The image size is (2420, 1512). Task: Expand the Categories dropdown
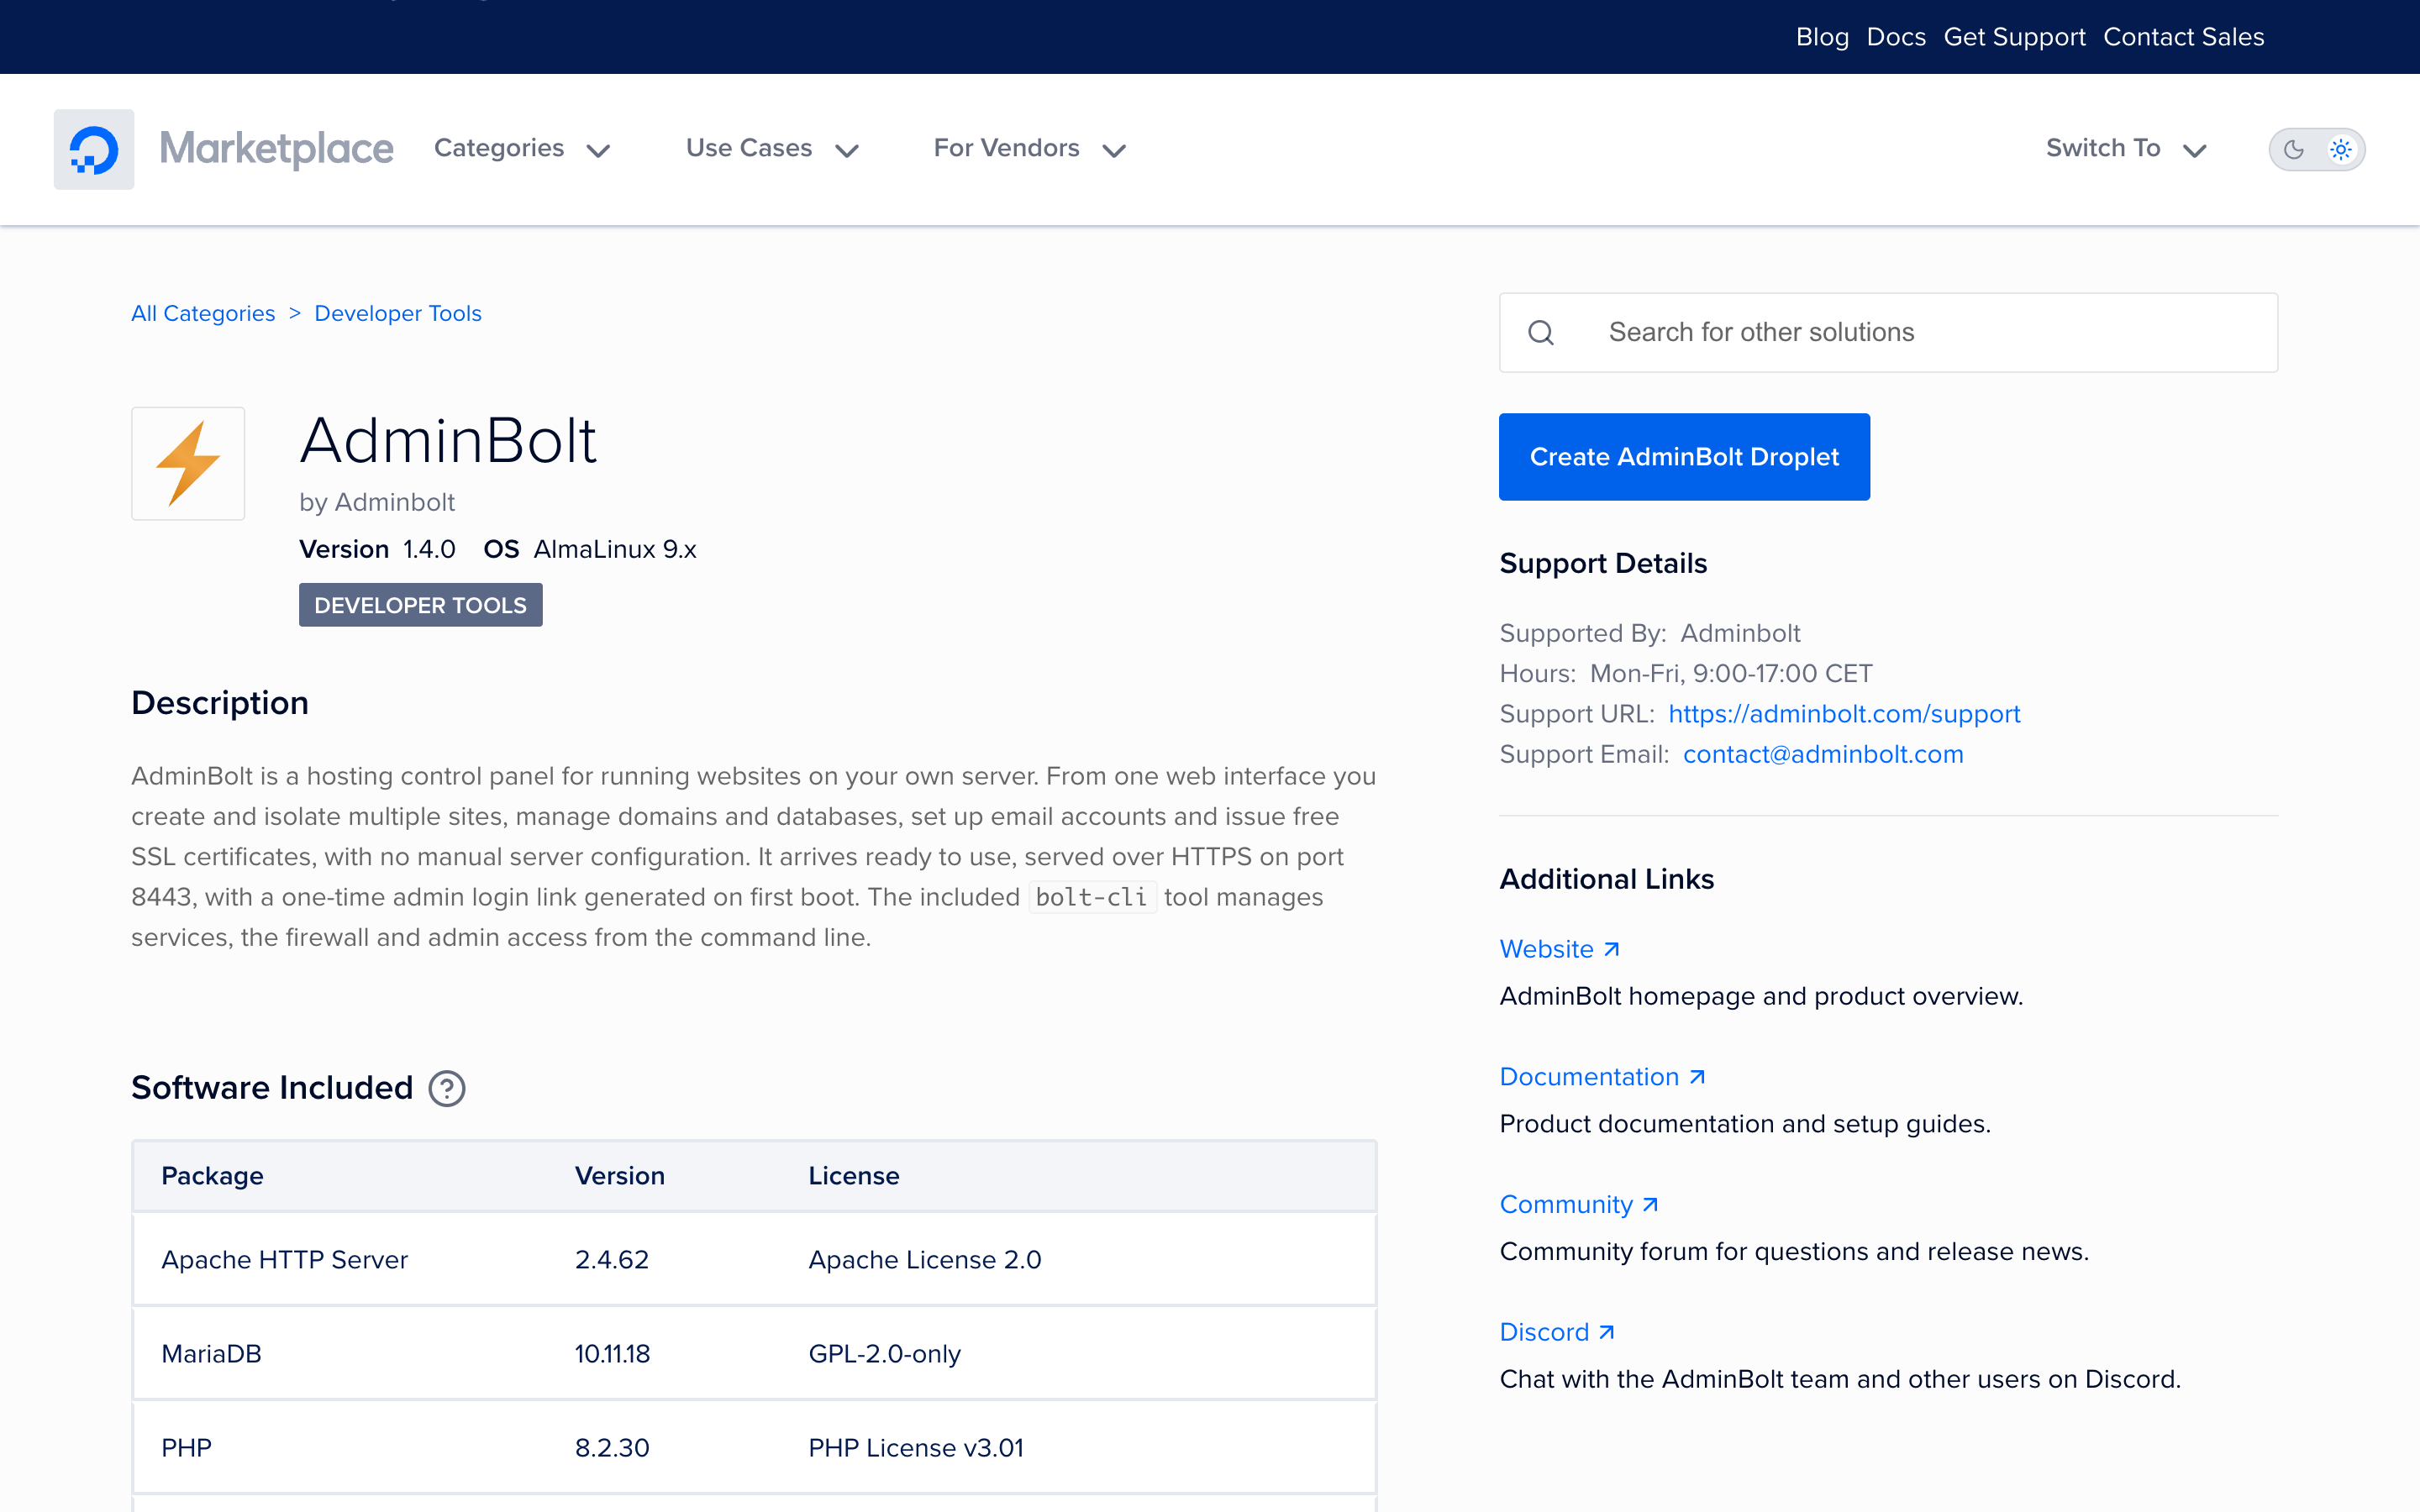pos(522,149)
